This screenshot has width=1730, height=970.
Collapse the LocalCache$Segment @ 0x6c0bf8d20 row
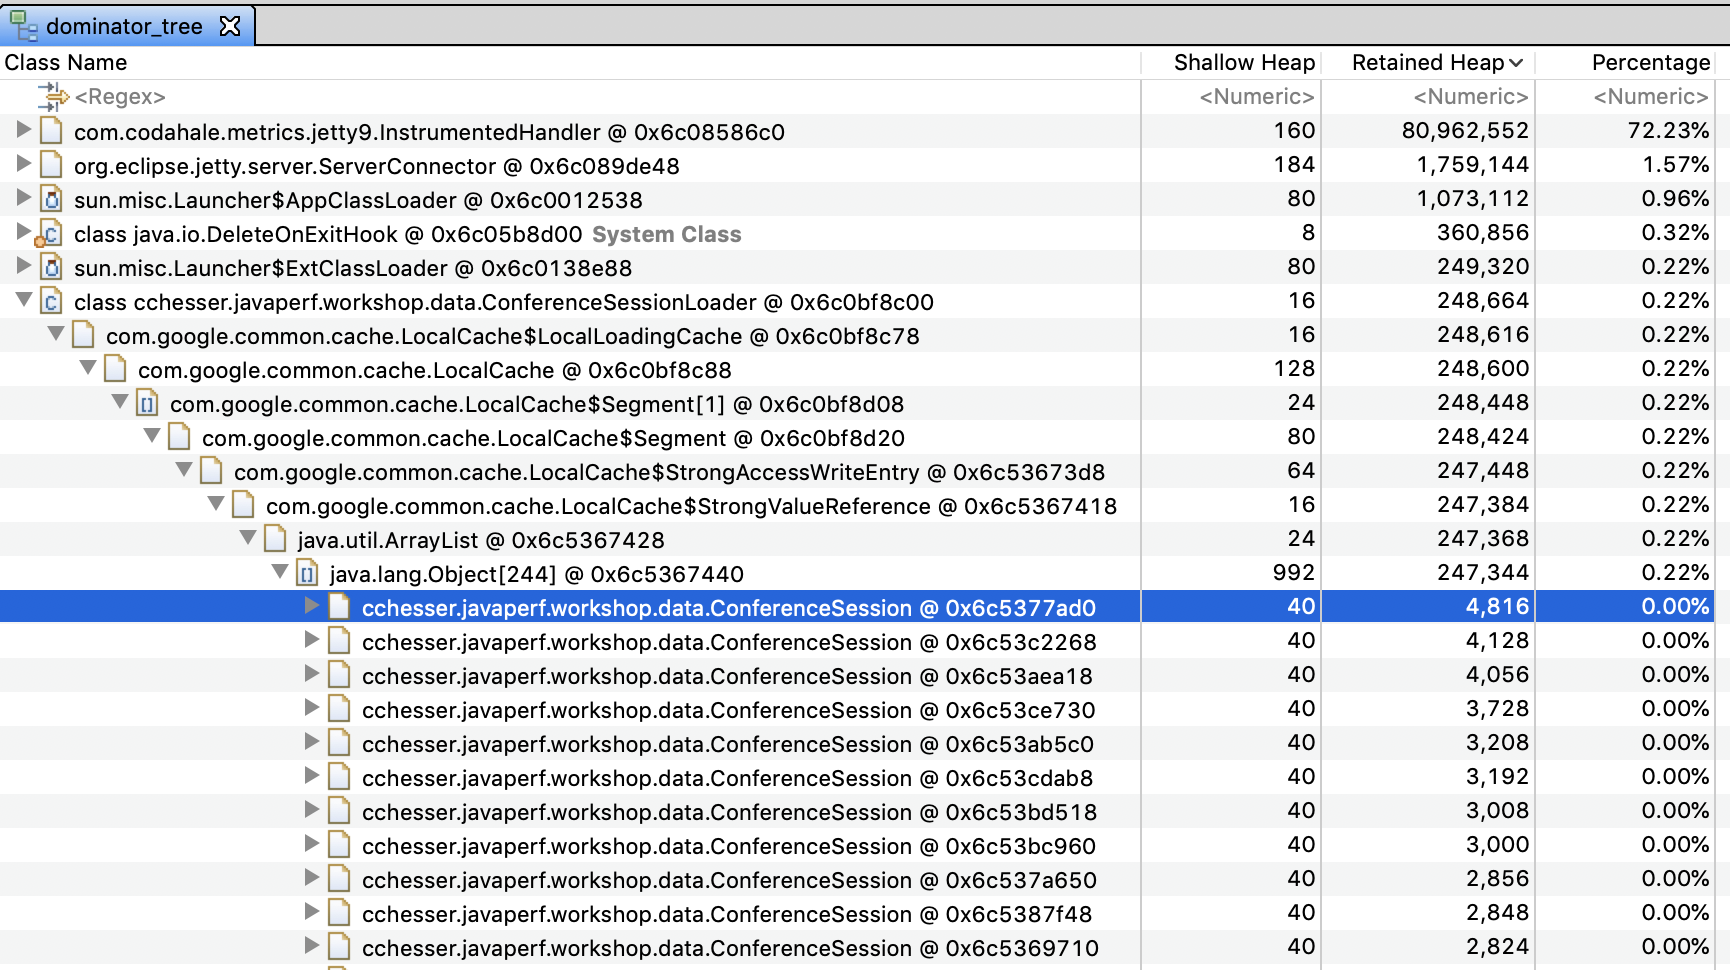click(151, 436)
